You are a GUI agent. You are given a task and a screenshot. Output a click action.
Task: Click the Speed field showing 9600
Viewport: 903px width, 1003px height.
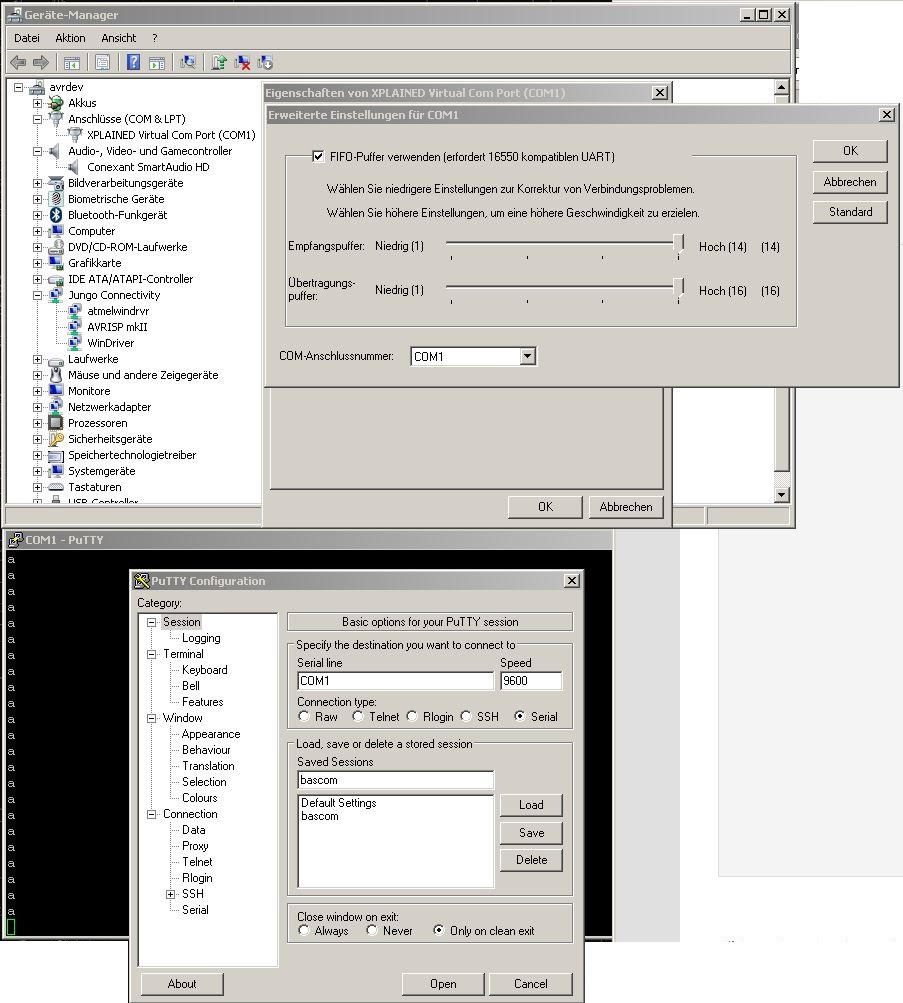531,681
